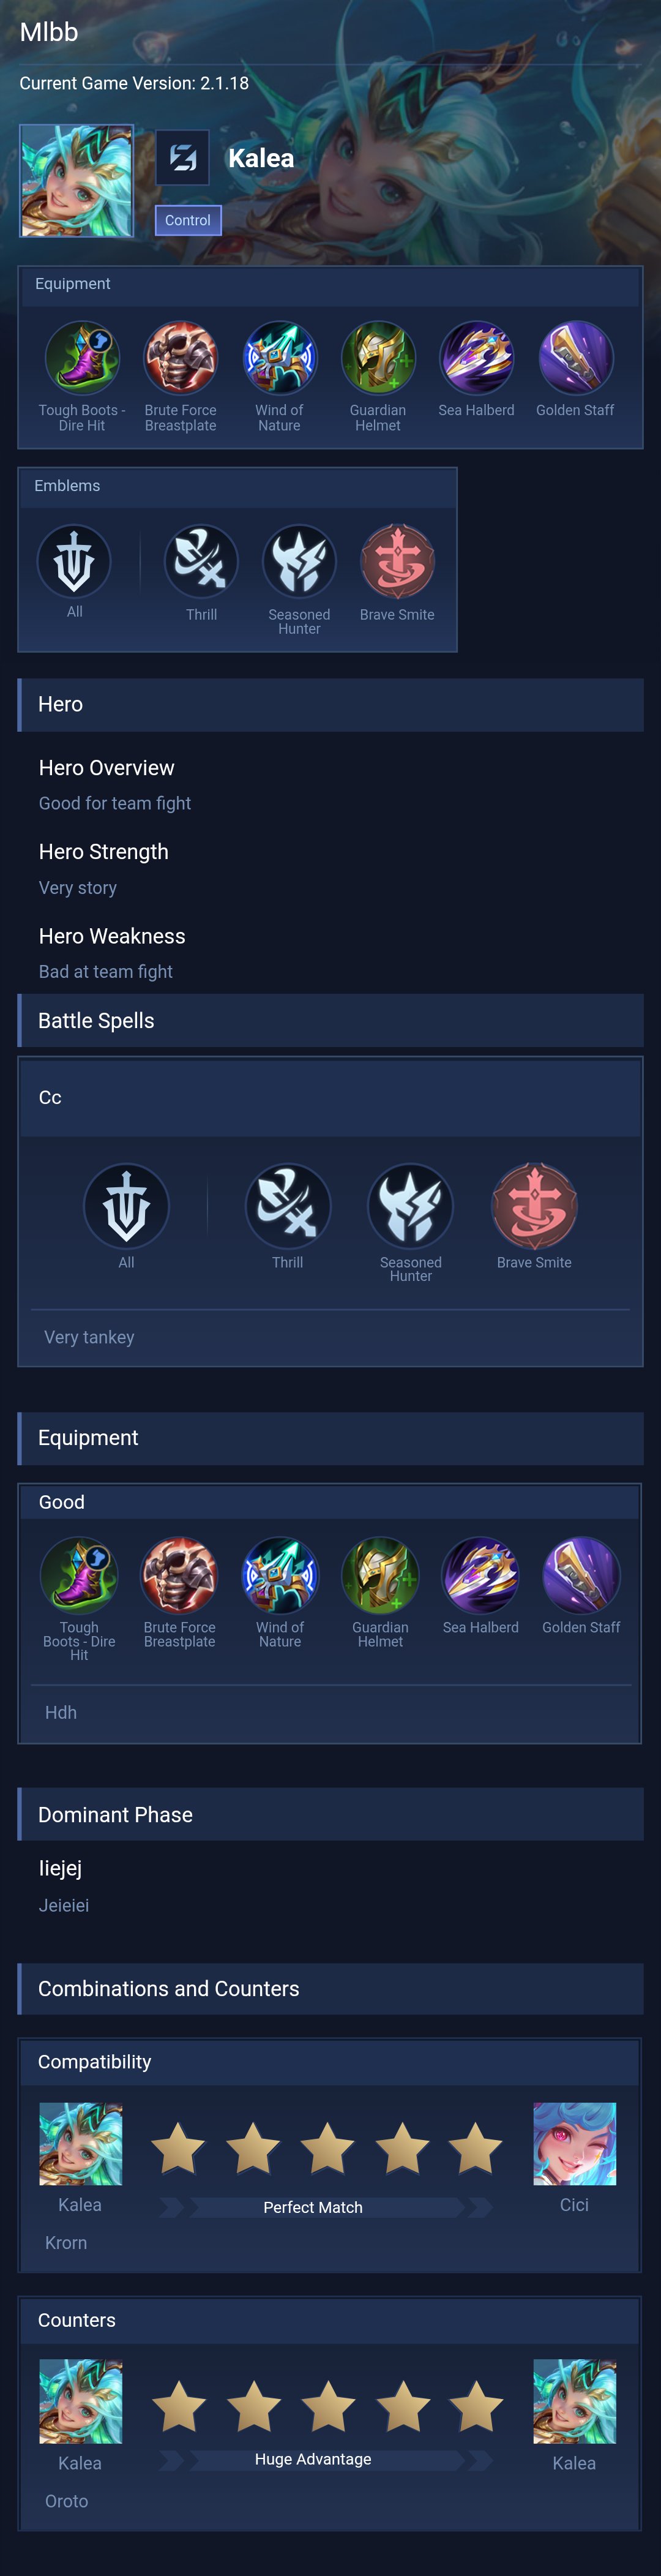Click the Control role tag

[188, 220]
